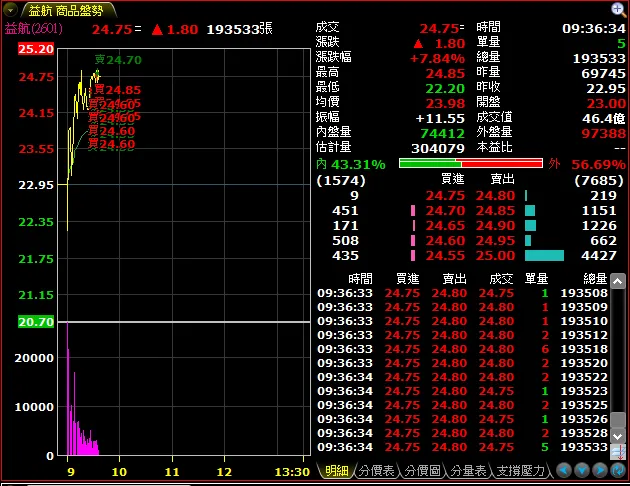Click the left arrow navigation icon
The width and height of the screenshot is (630, 486).
[564, 470]
